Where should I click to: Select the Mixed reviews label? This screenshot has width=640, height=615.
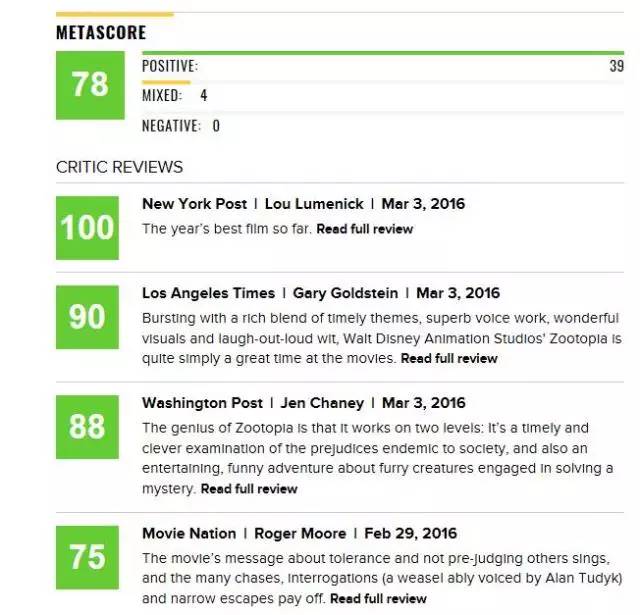(x=161, y=96)
